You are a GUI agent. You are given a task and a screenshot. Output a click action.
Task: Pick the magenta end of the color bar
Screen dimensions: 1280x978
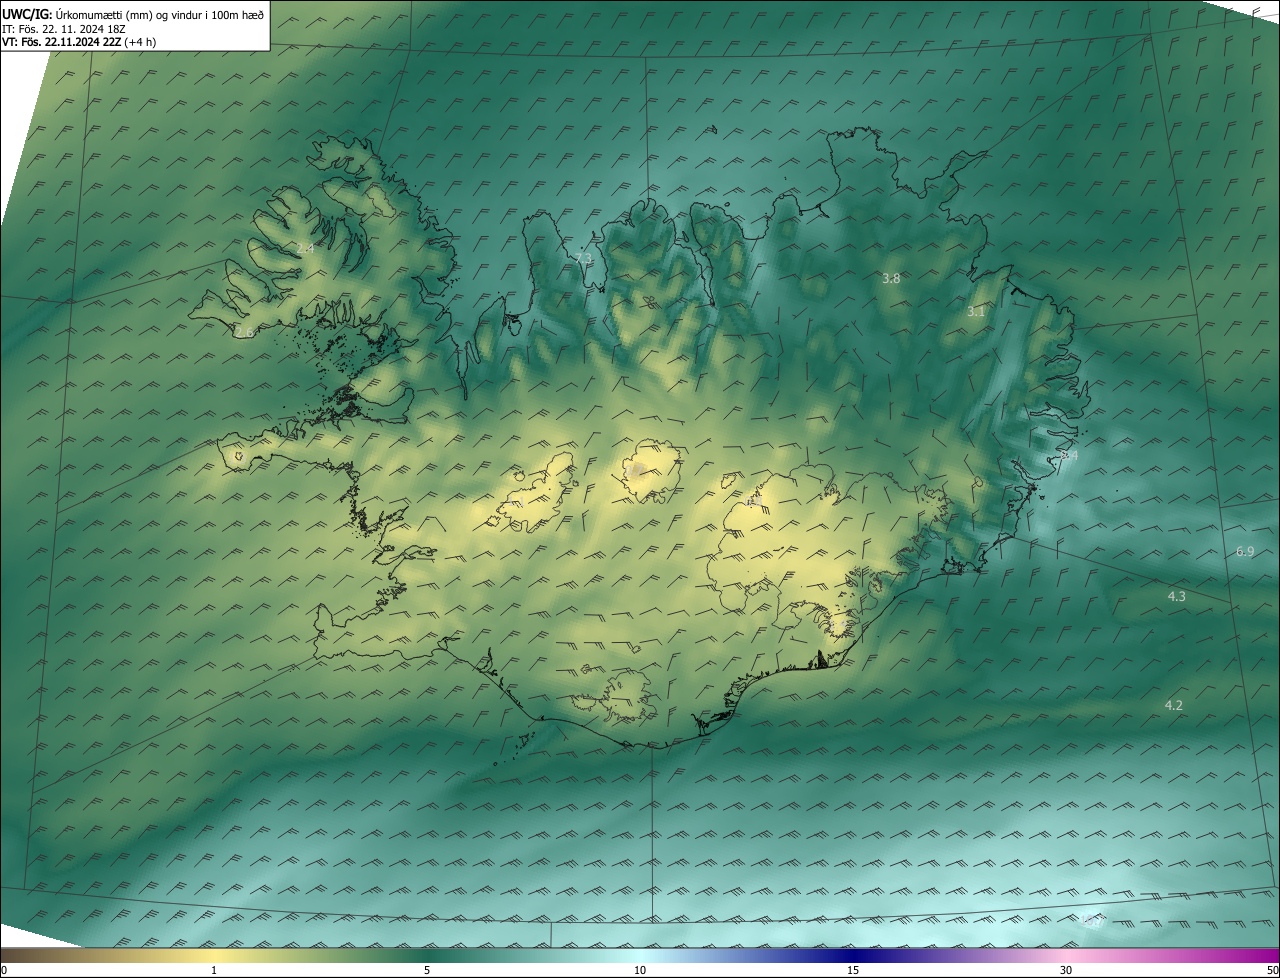click(x=1265, y=955)
